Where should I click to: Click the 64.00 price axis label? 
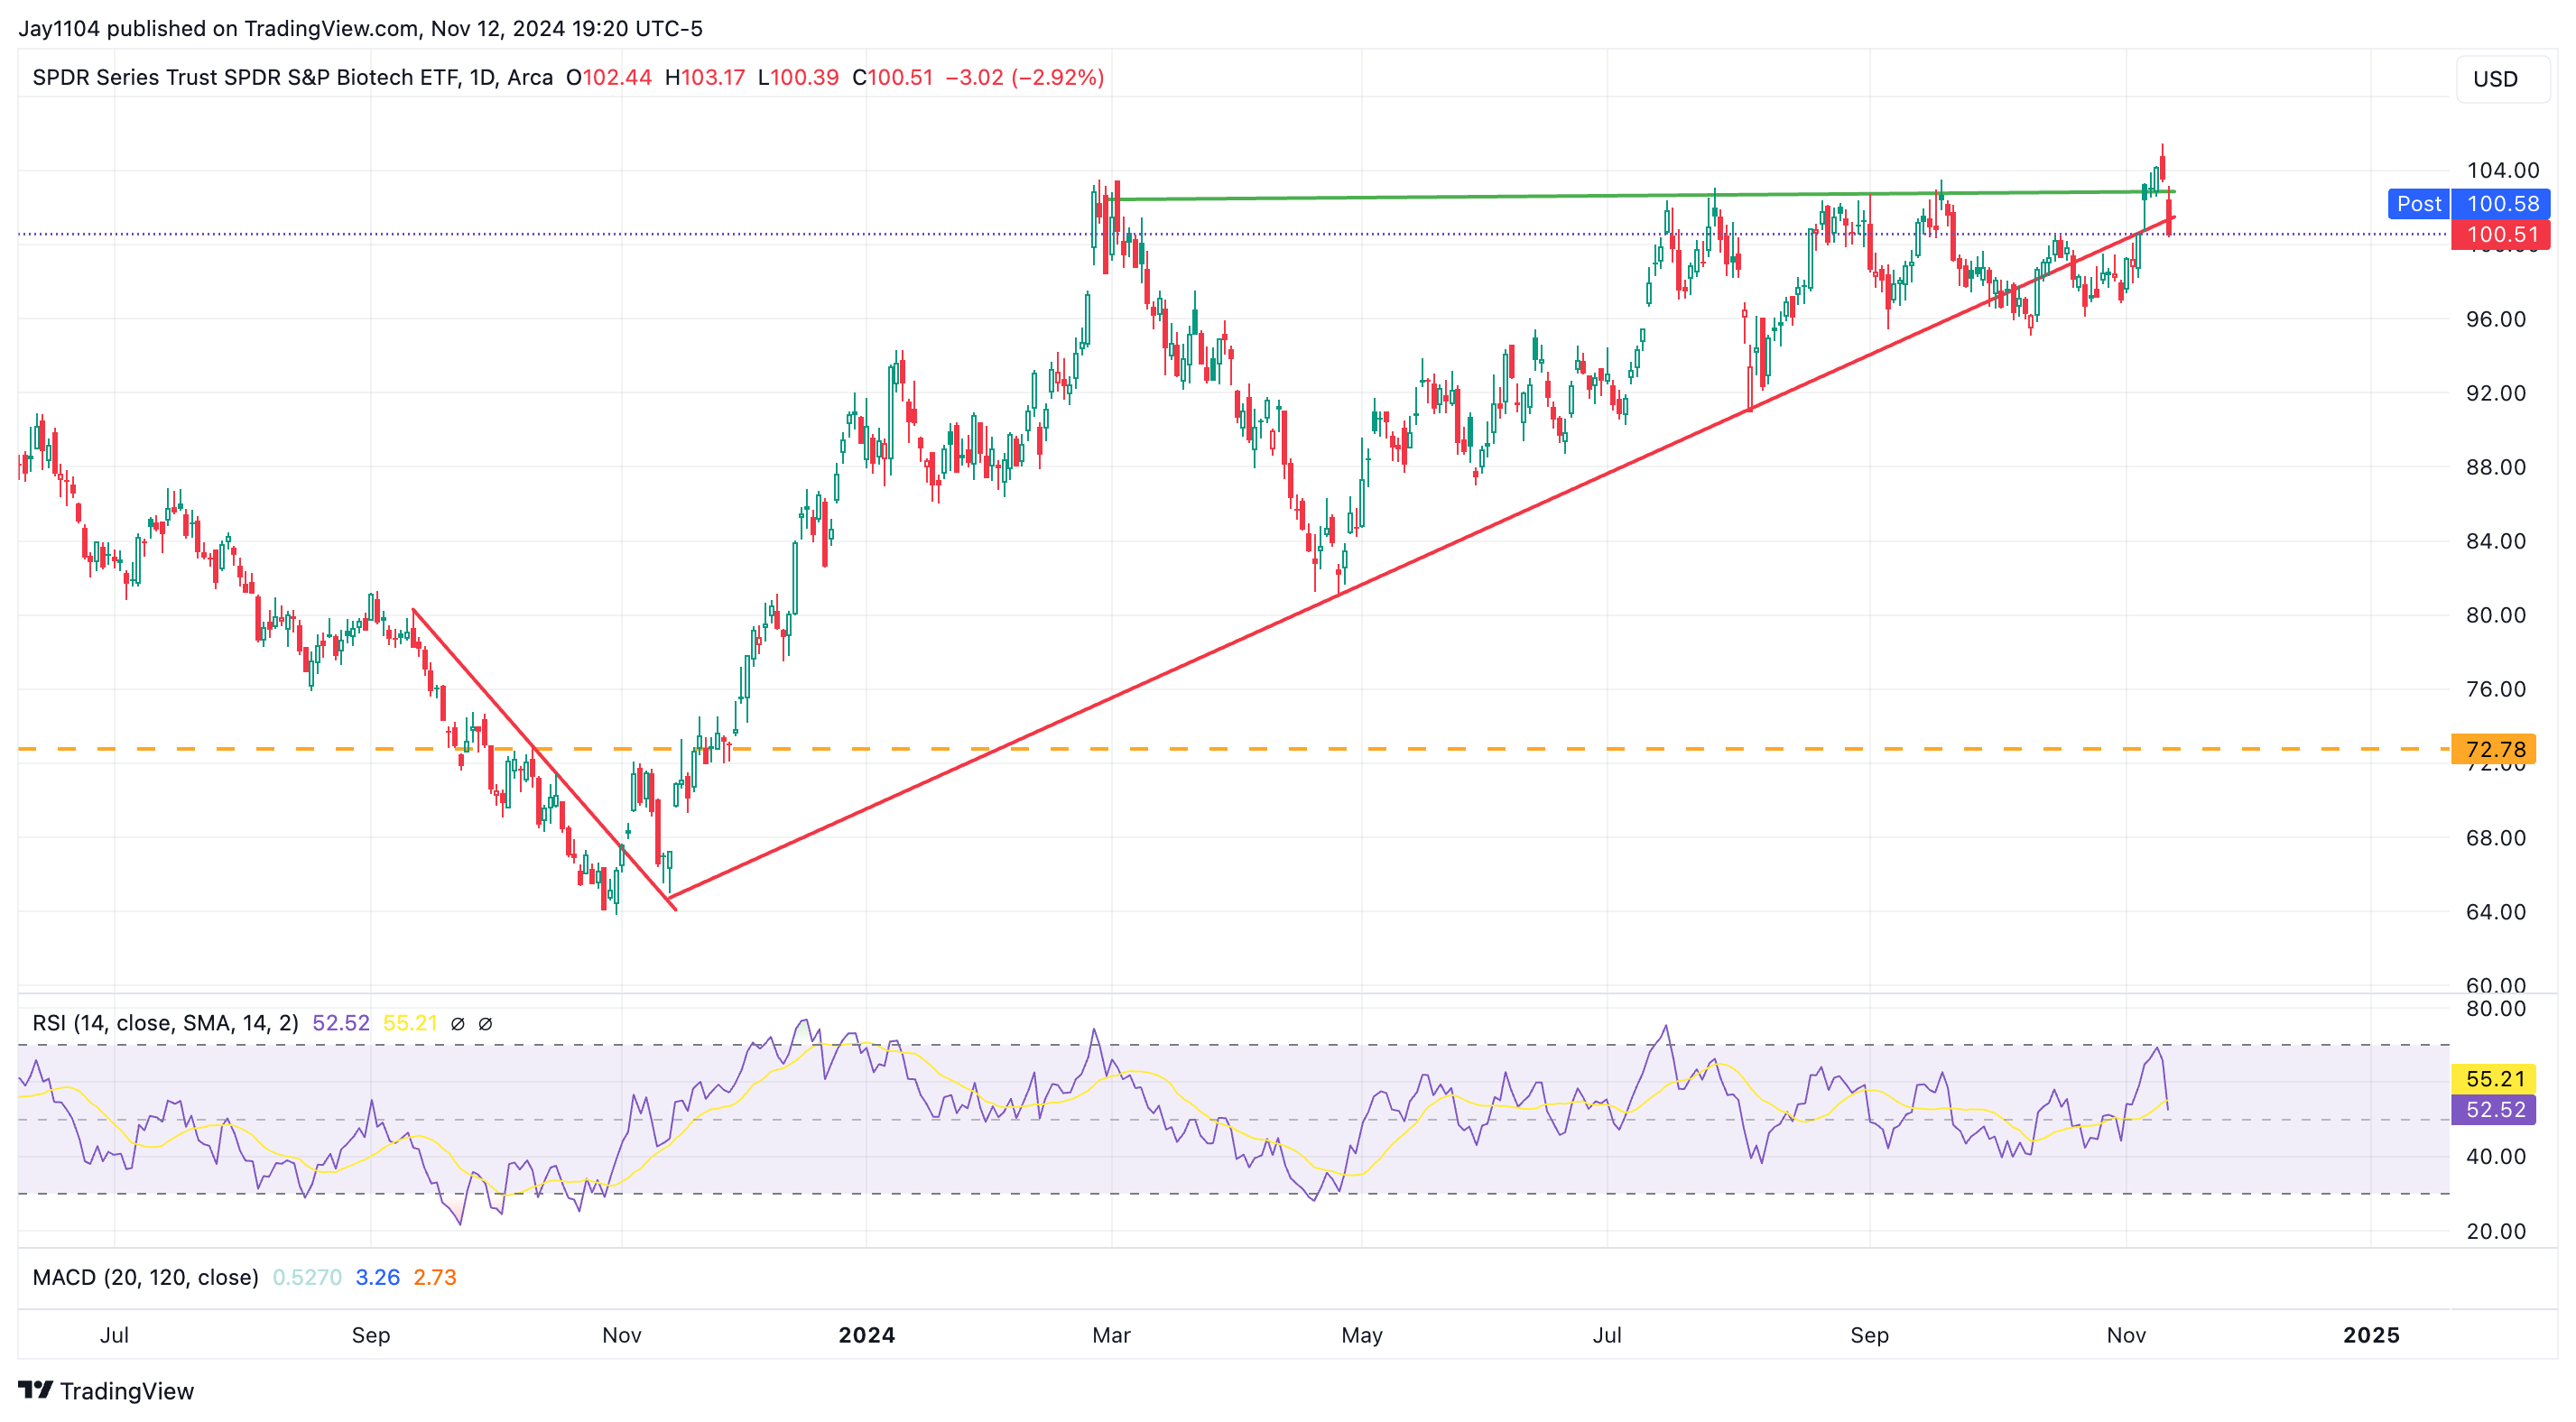coord(2496,911)
